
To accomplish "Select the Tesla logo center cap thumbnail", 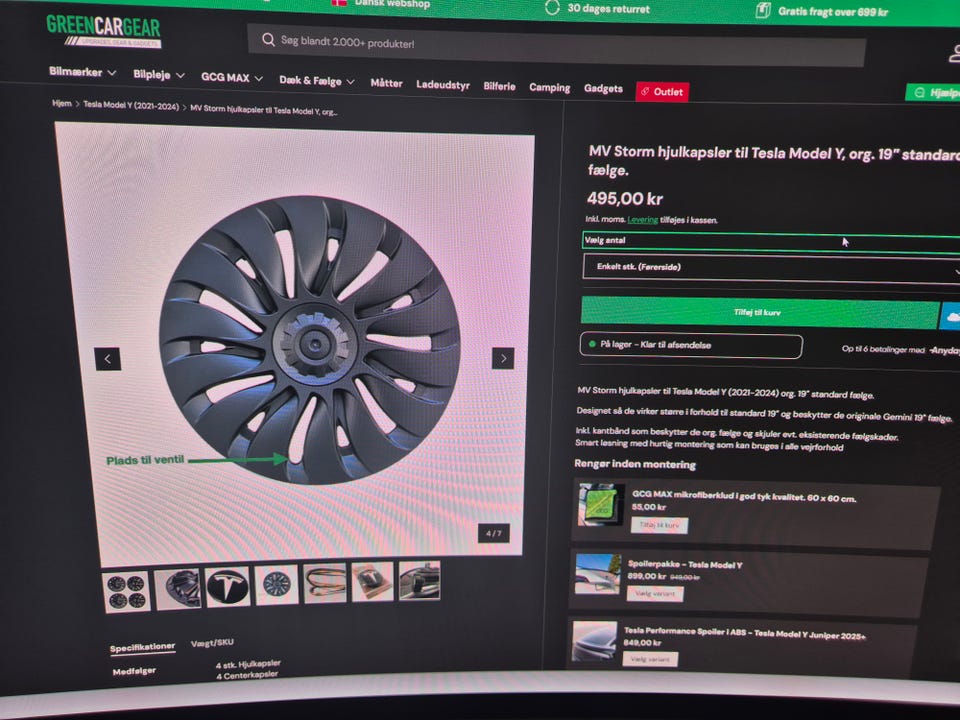I will (x=228, y=586).
